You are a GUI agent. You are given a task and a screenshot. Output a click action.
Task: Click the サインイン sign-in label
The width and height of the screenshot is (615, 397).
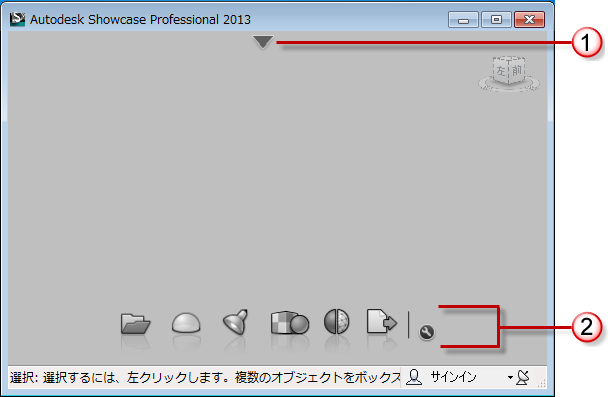point(453,377)
